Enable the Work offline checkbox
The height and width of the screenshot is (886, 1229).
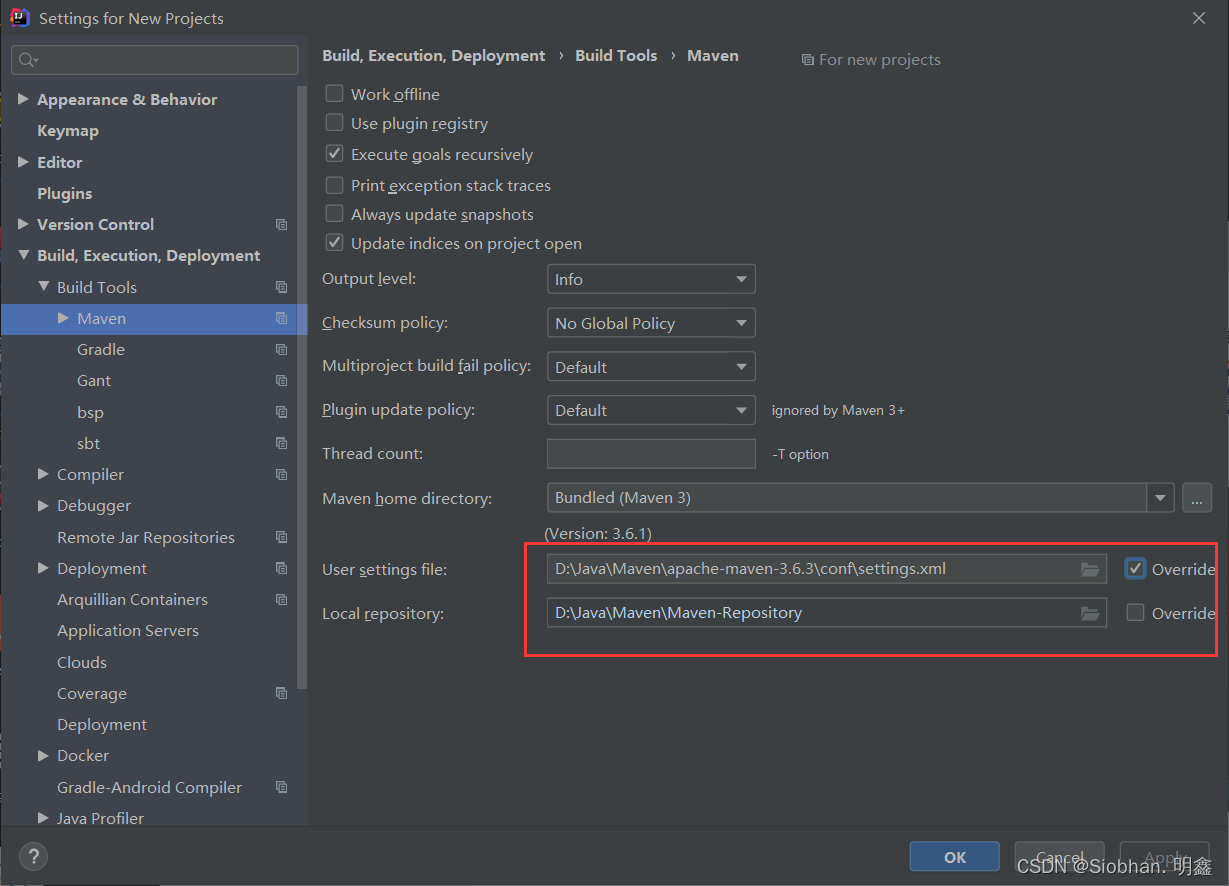(335, 94)
